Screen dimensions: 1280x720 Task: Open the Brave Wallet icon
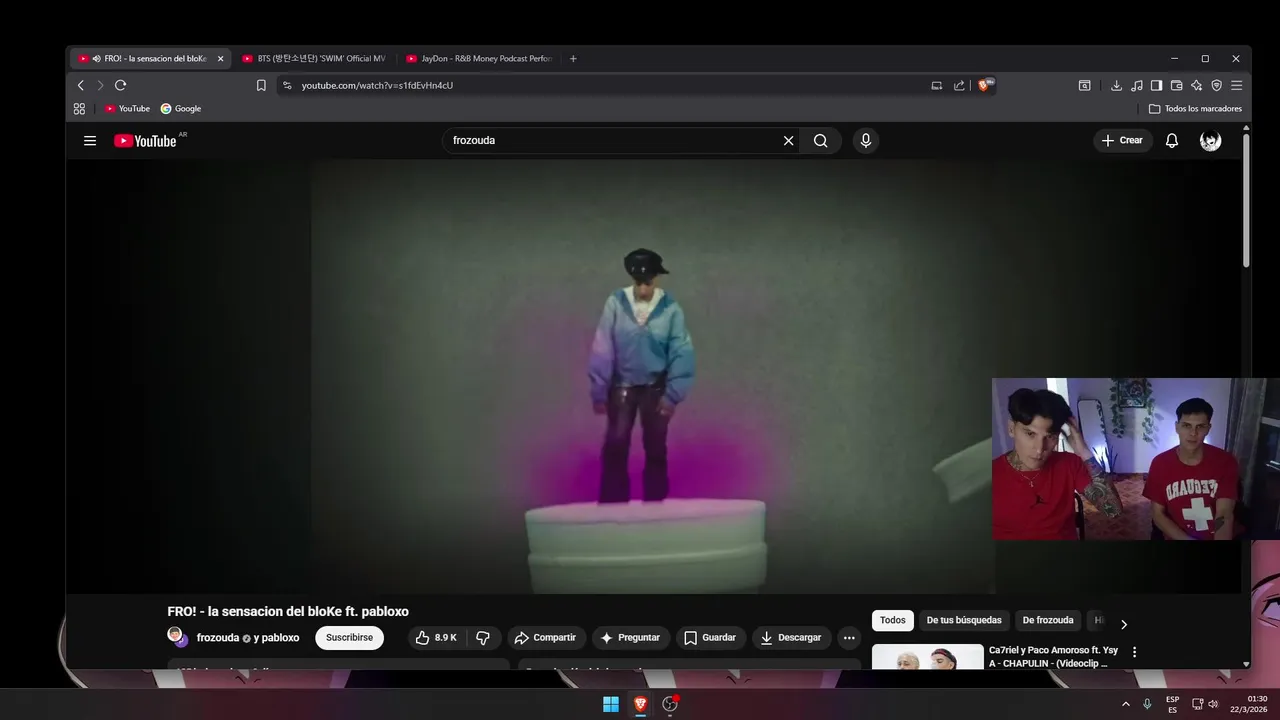click(x=1177, y=86)
